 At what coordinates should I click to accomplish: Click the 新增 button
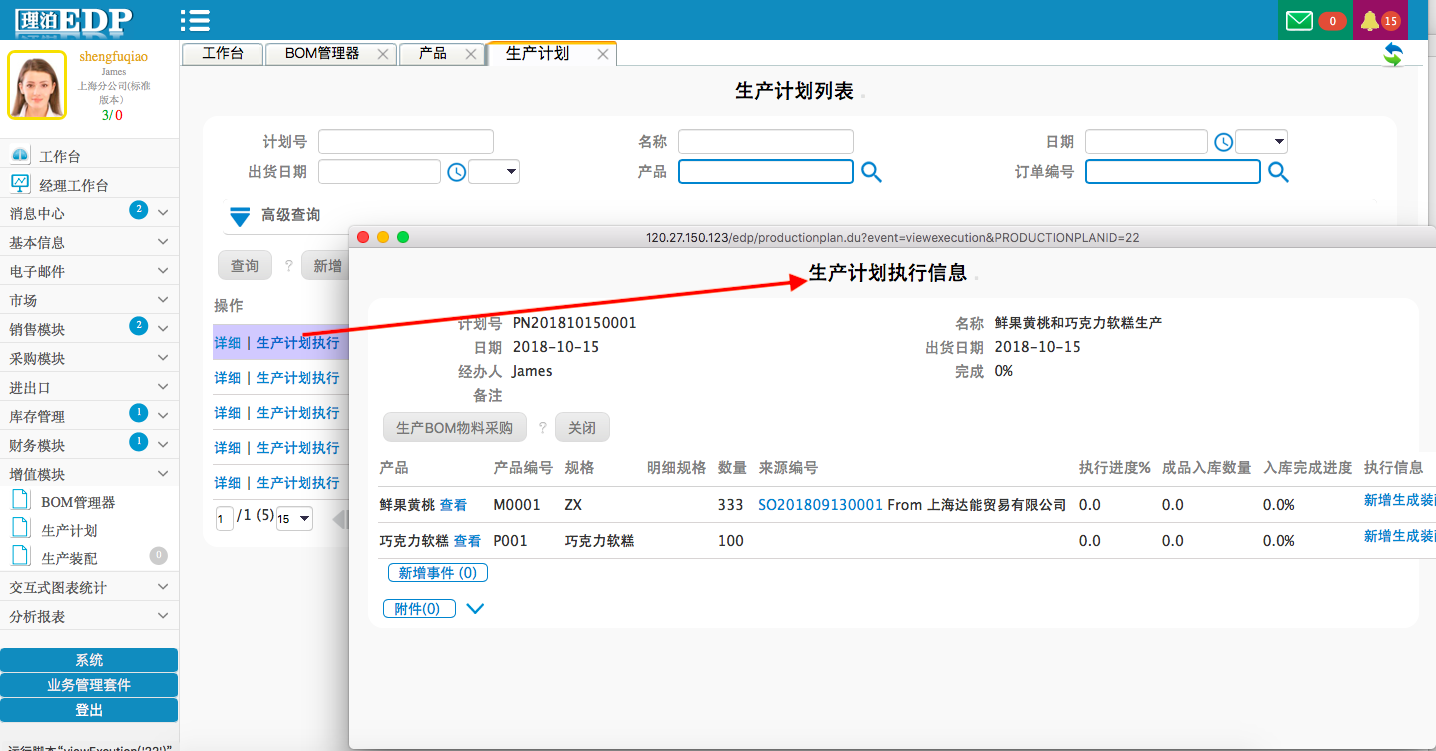(x=326, y=265)
